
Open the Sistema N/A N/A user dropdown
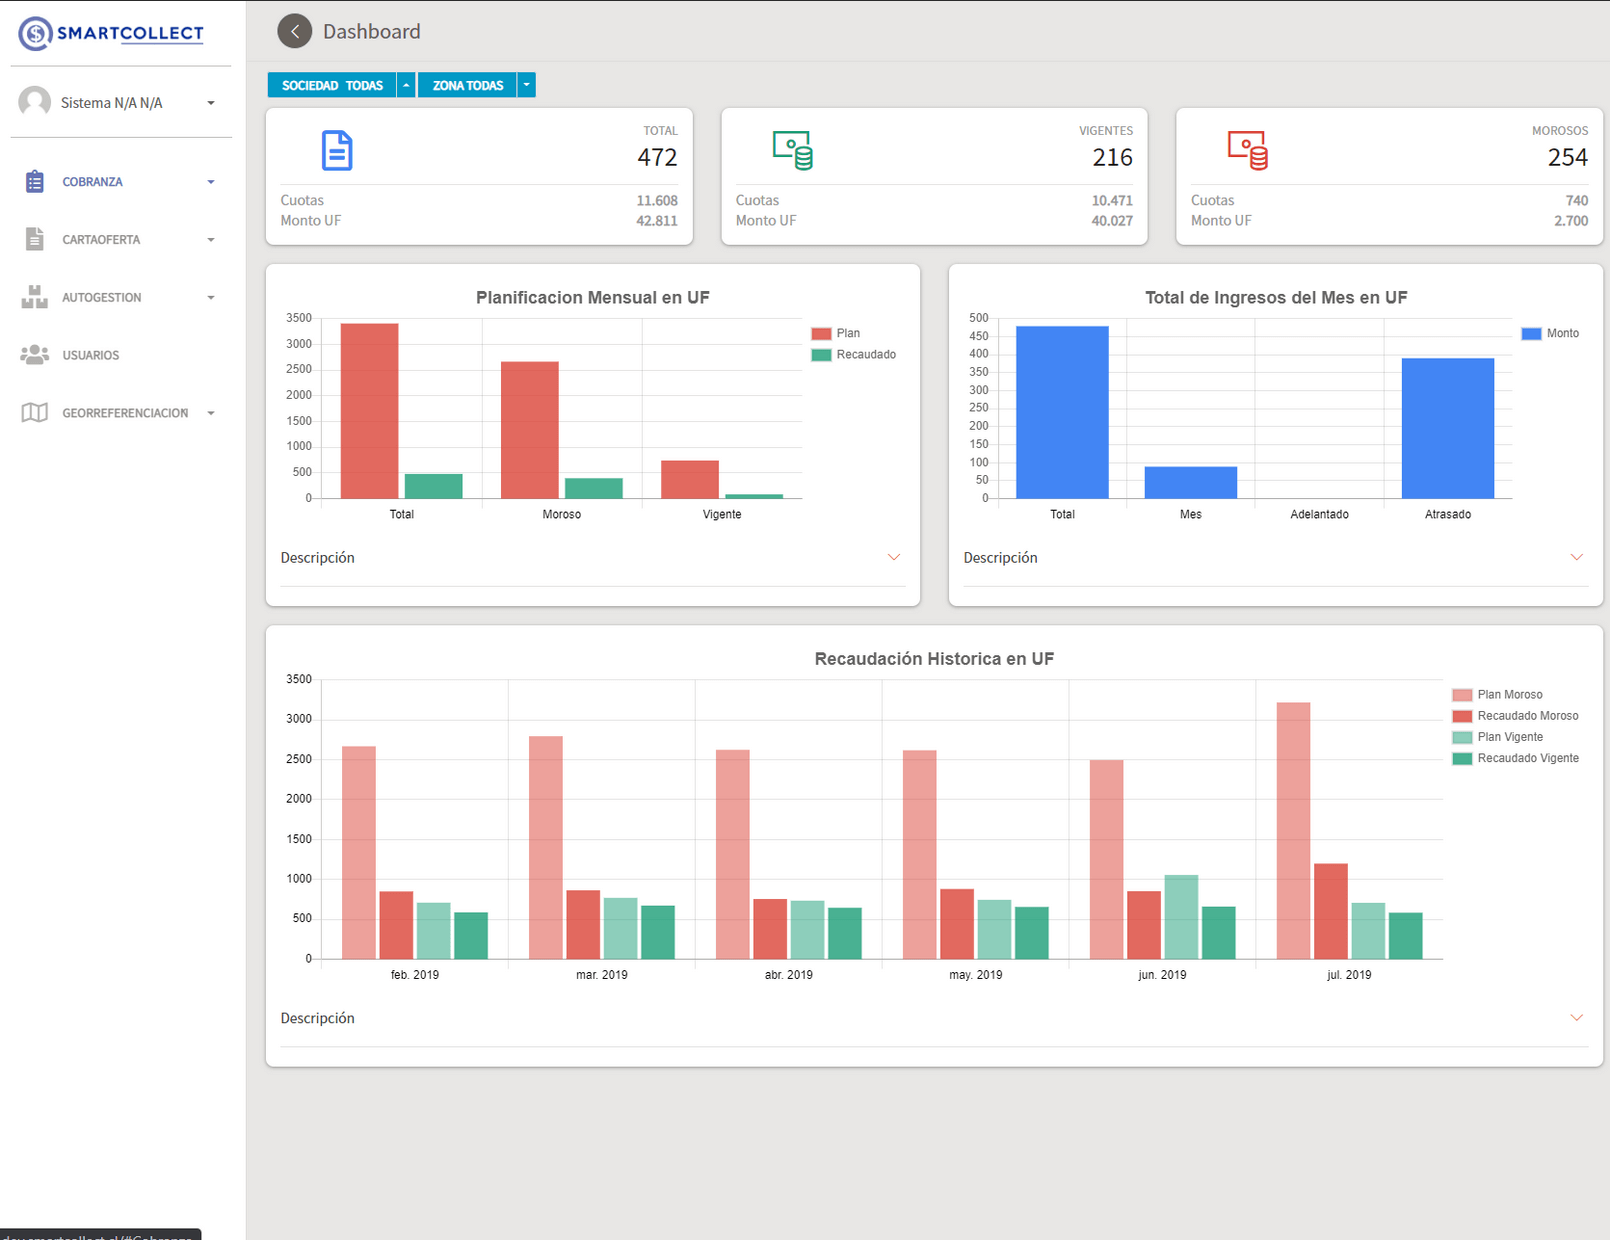tap(211, 103)
